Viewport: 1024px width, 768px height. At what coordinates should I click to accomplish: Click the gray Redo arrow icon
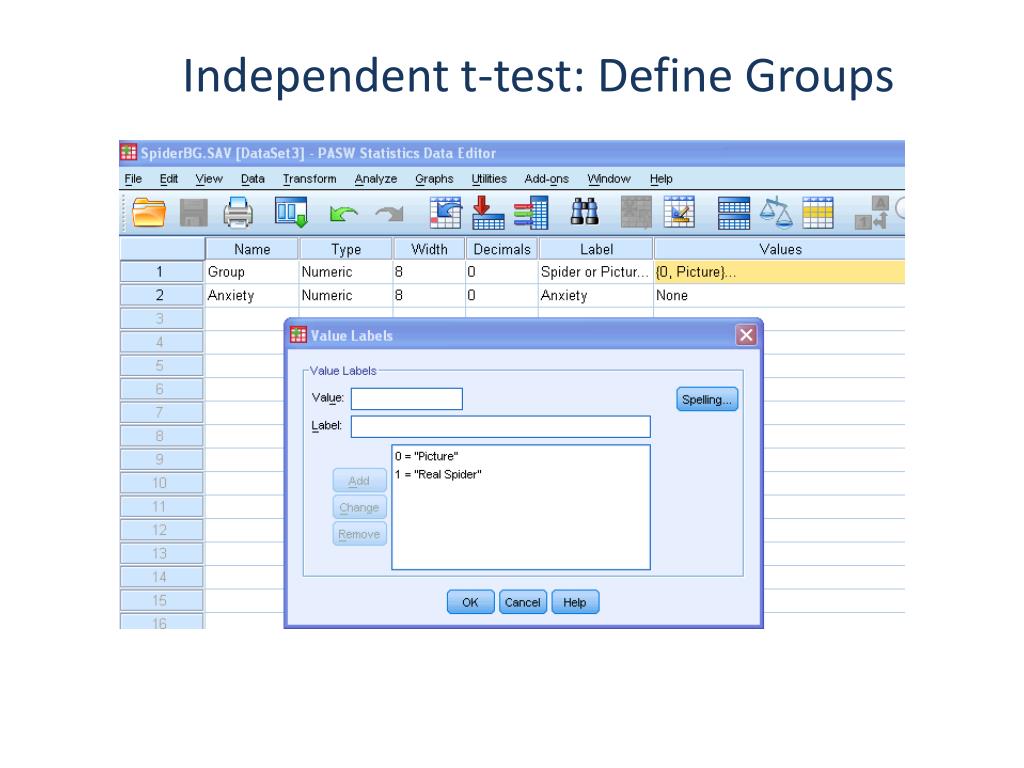coord(390,214)
